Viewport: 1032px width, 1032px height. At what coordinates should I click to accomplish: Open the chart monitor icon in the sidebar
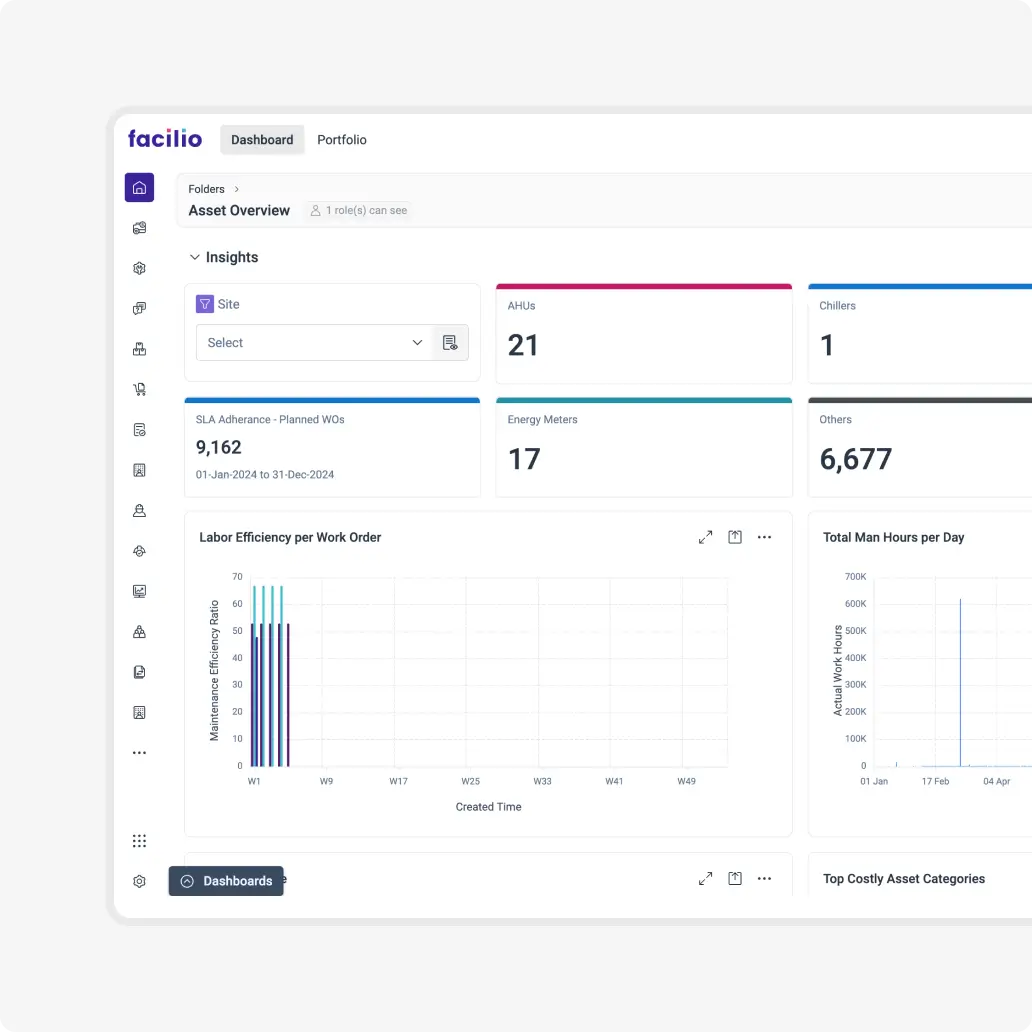(x=139, y=591)
